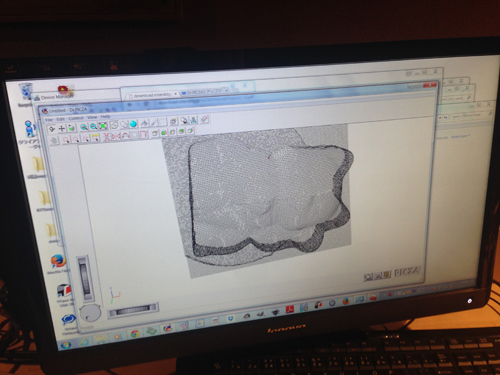Open Firefox from the taskbar
The height and width of the screenshot is (375, 500).
coord(346,301)
